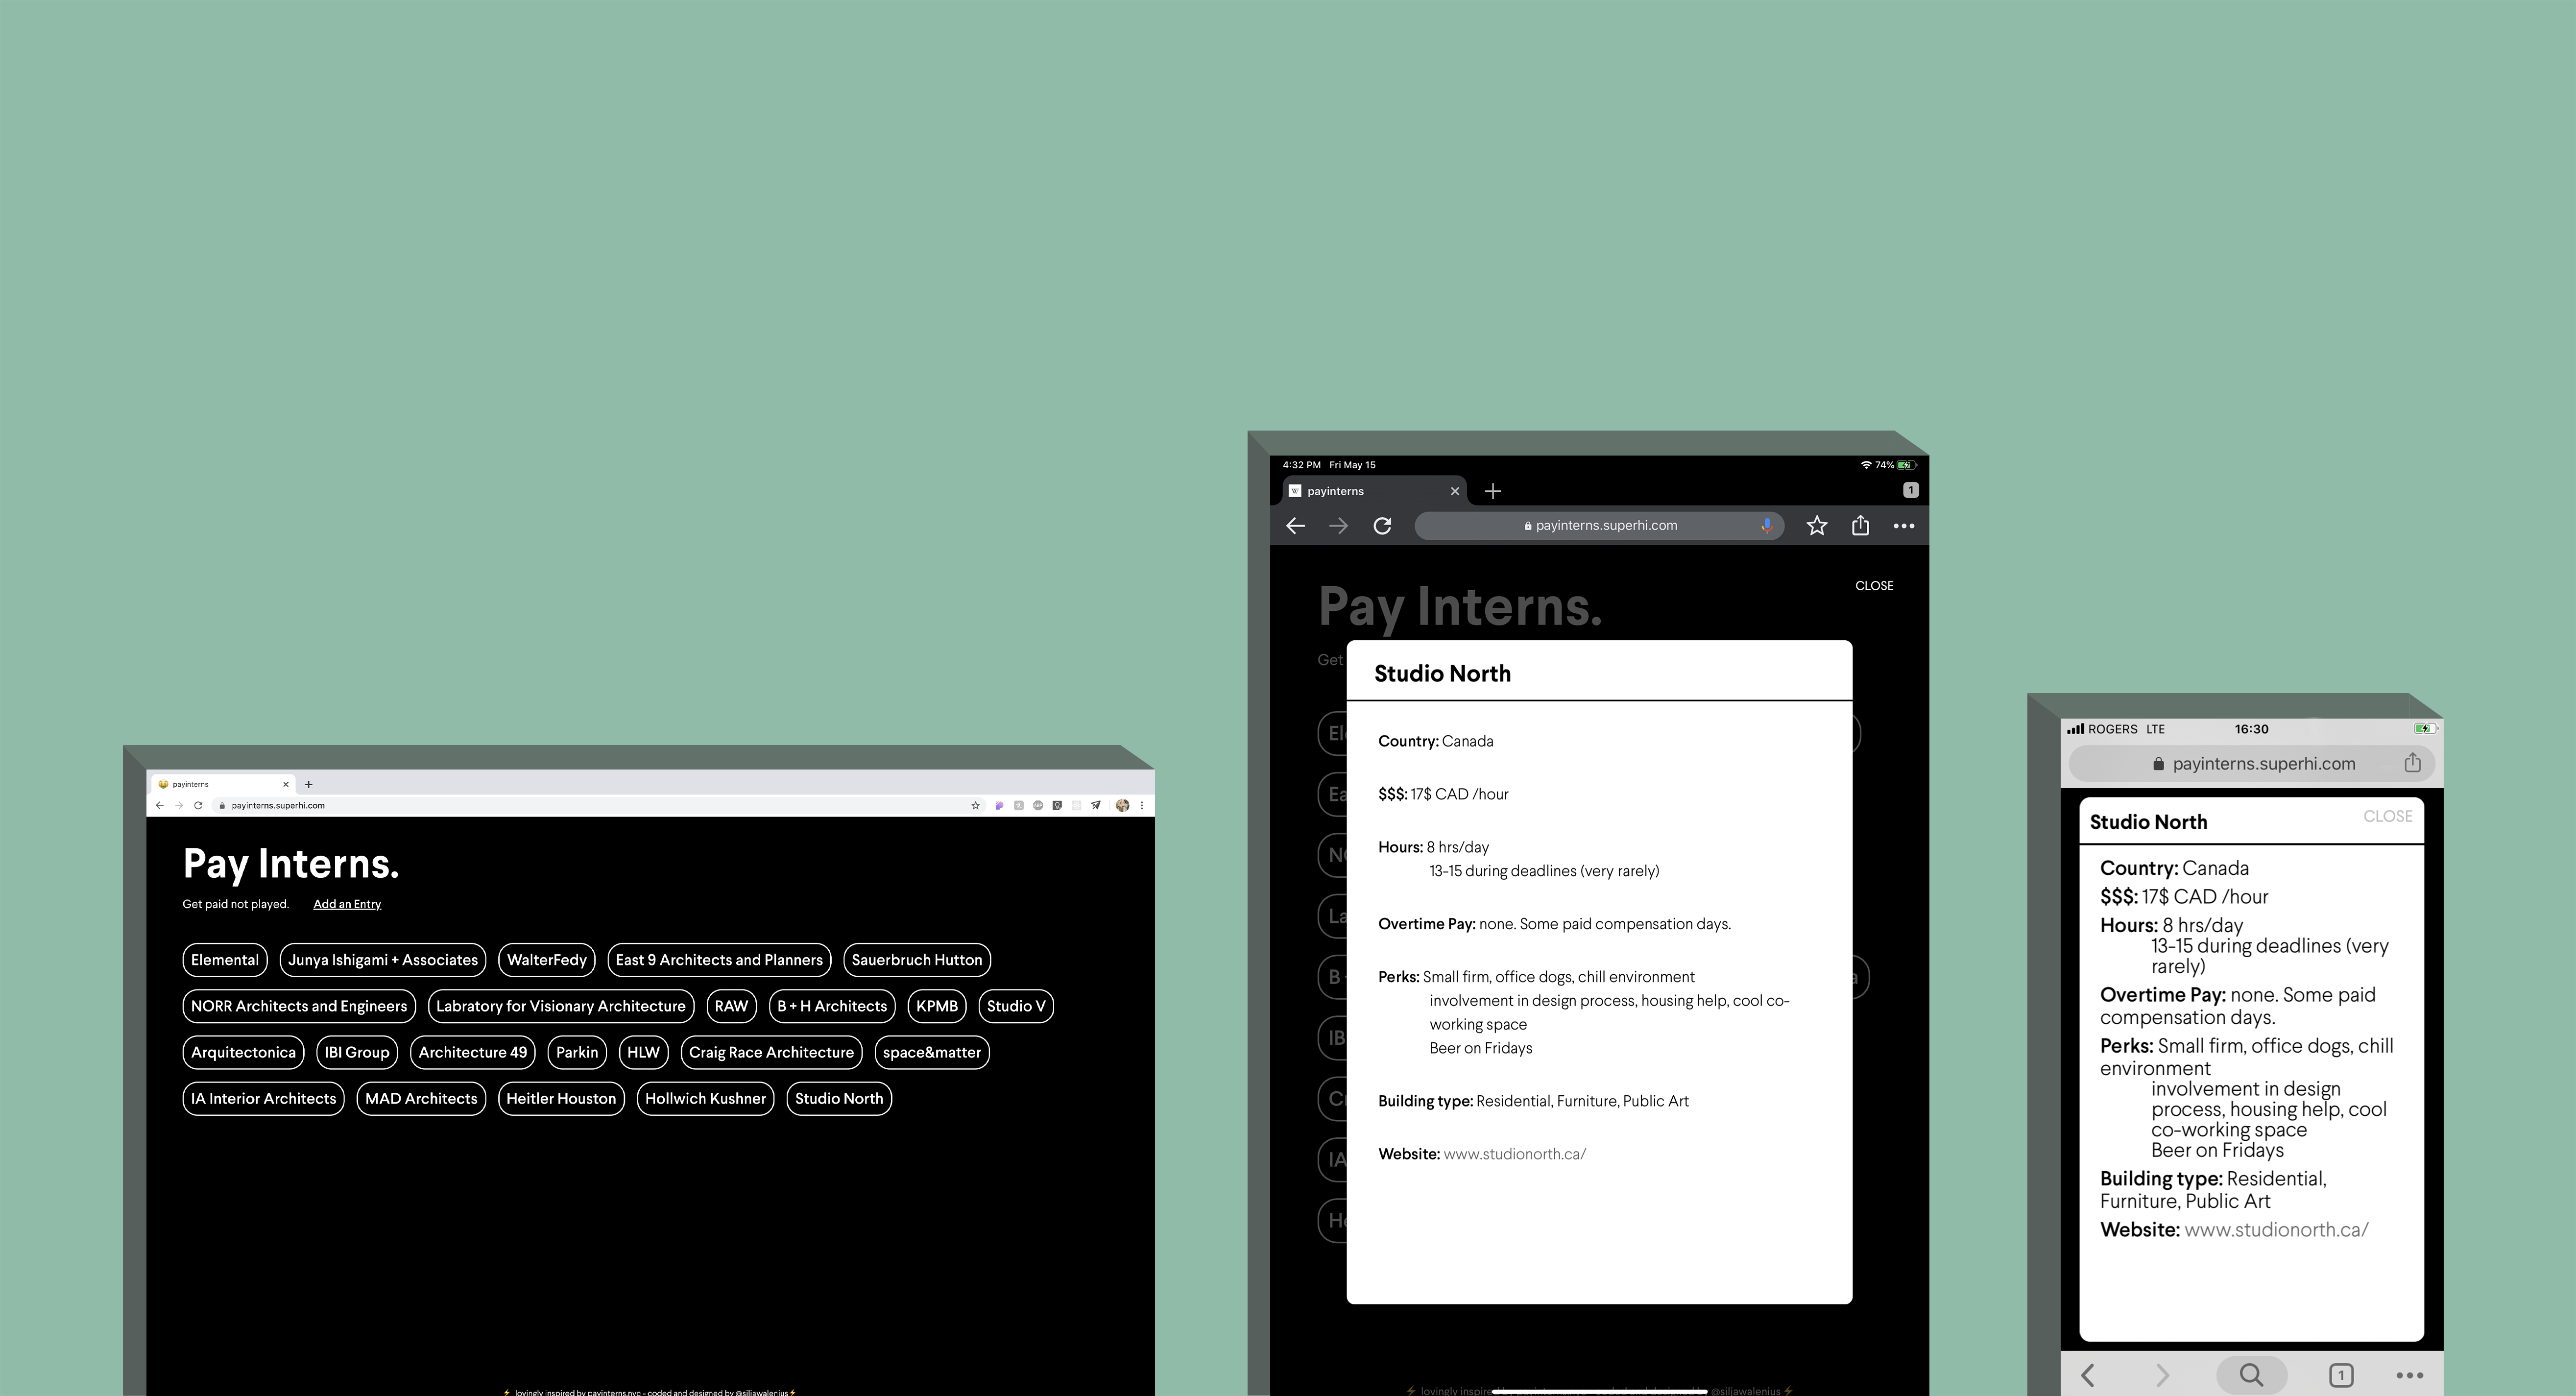Click CLOSE on the tablet overlay
Image resolution: width=2576 pixels, height=1396 pixels.
pyautogui.click(x=1874, y=586)
